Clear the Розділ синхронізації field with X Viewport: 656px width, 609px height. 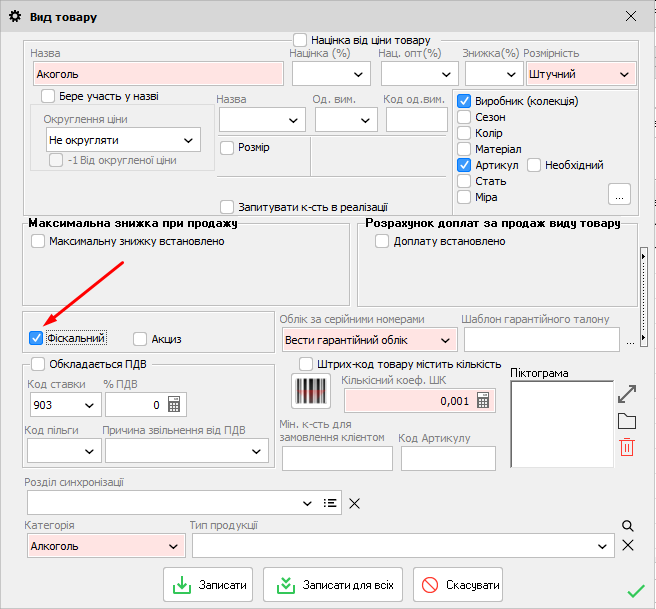click(x=354, y=503)
